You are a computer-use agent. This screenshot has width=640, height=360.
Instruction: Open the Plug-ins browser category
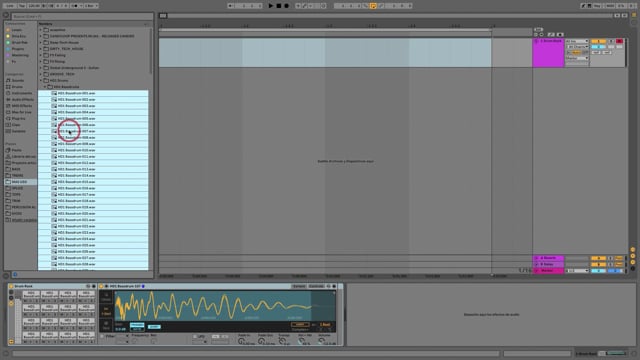(16, 118)
